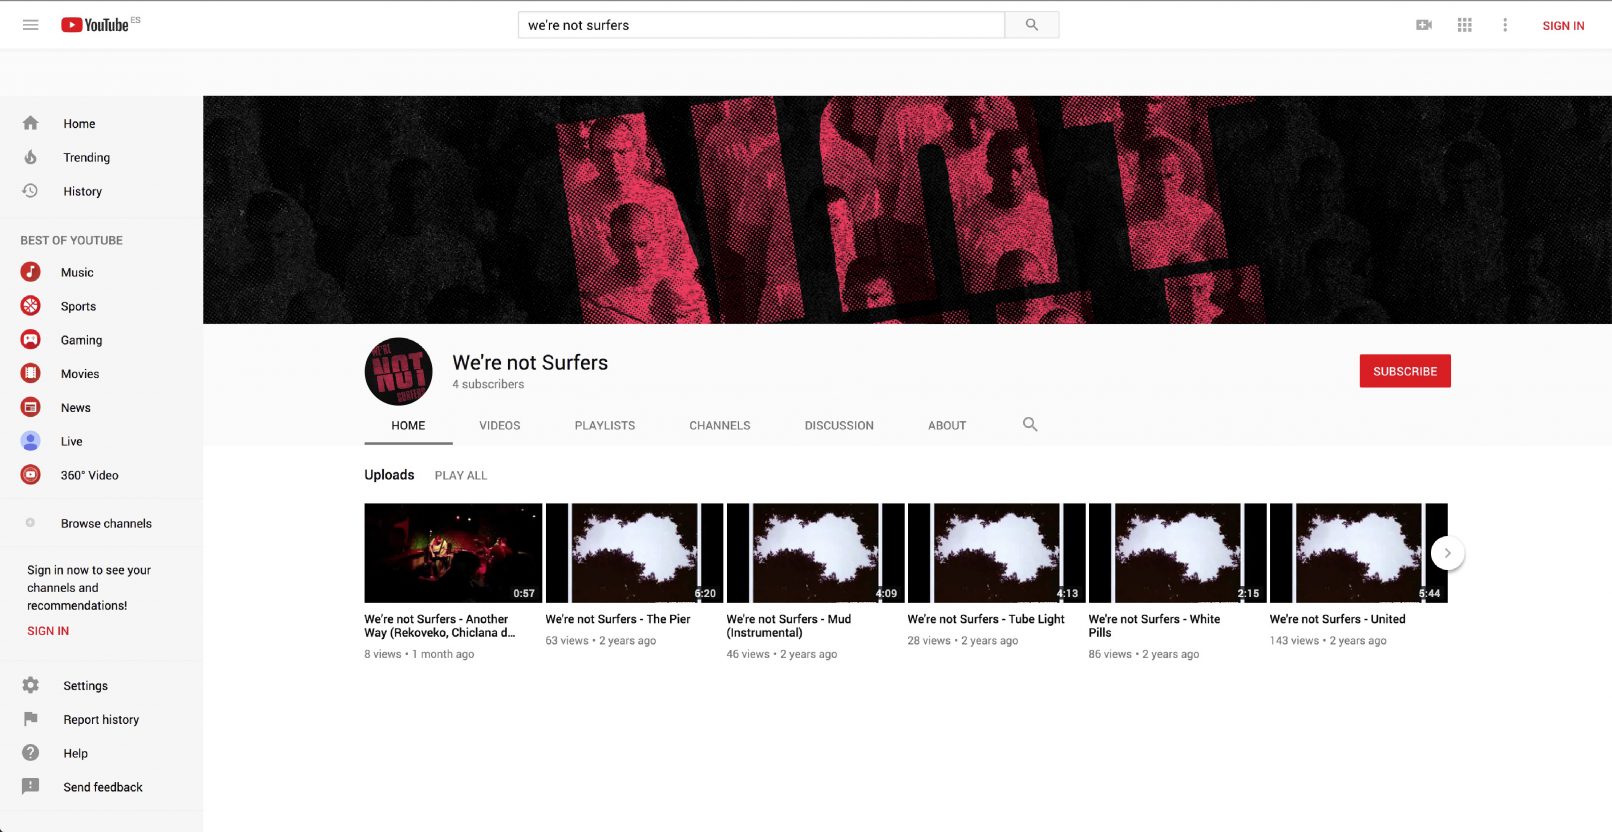Open the upload video camera icon

[1424, 25]
